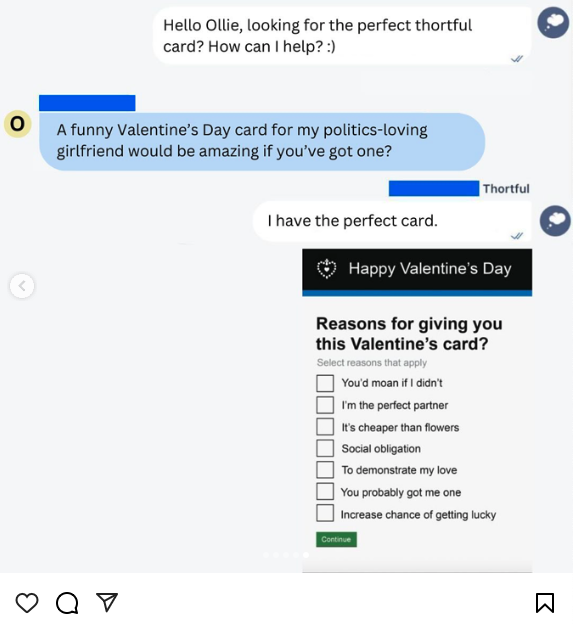Click the Thortful sender name label
This screenshot has height=624, width=573.
point(506,189)
